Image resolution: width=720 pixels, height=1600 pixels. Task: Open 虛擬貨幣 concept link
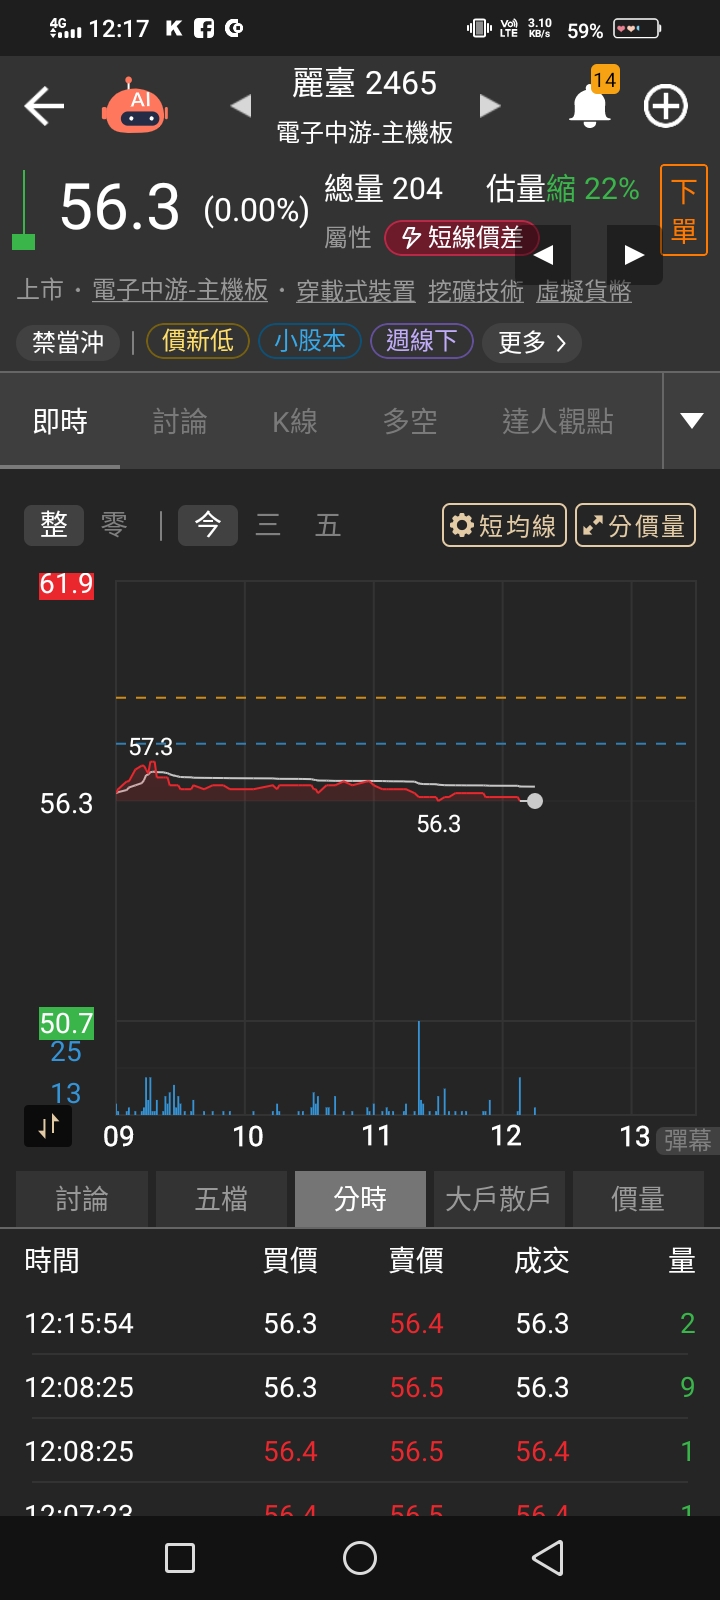pos(584,291)
